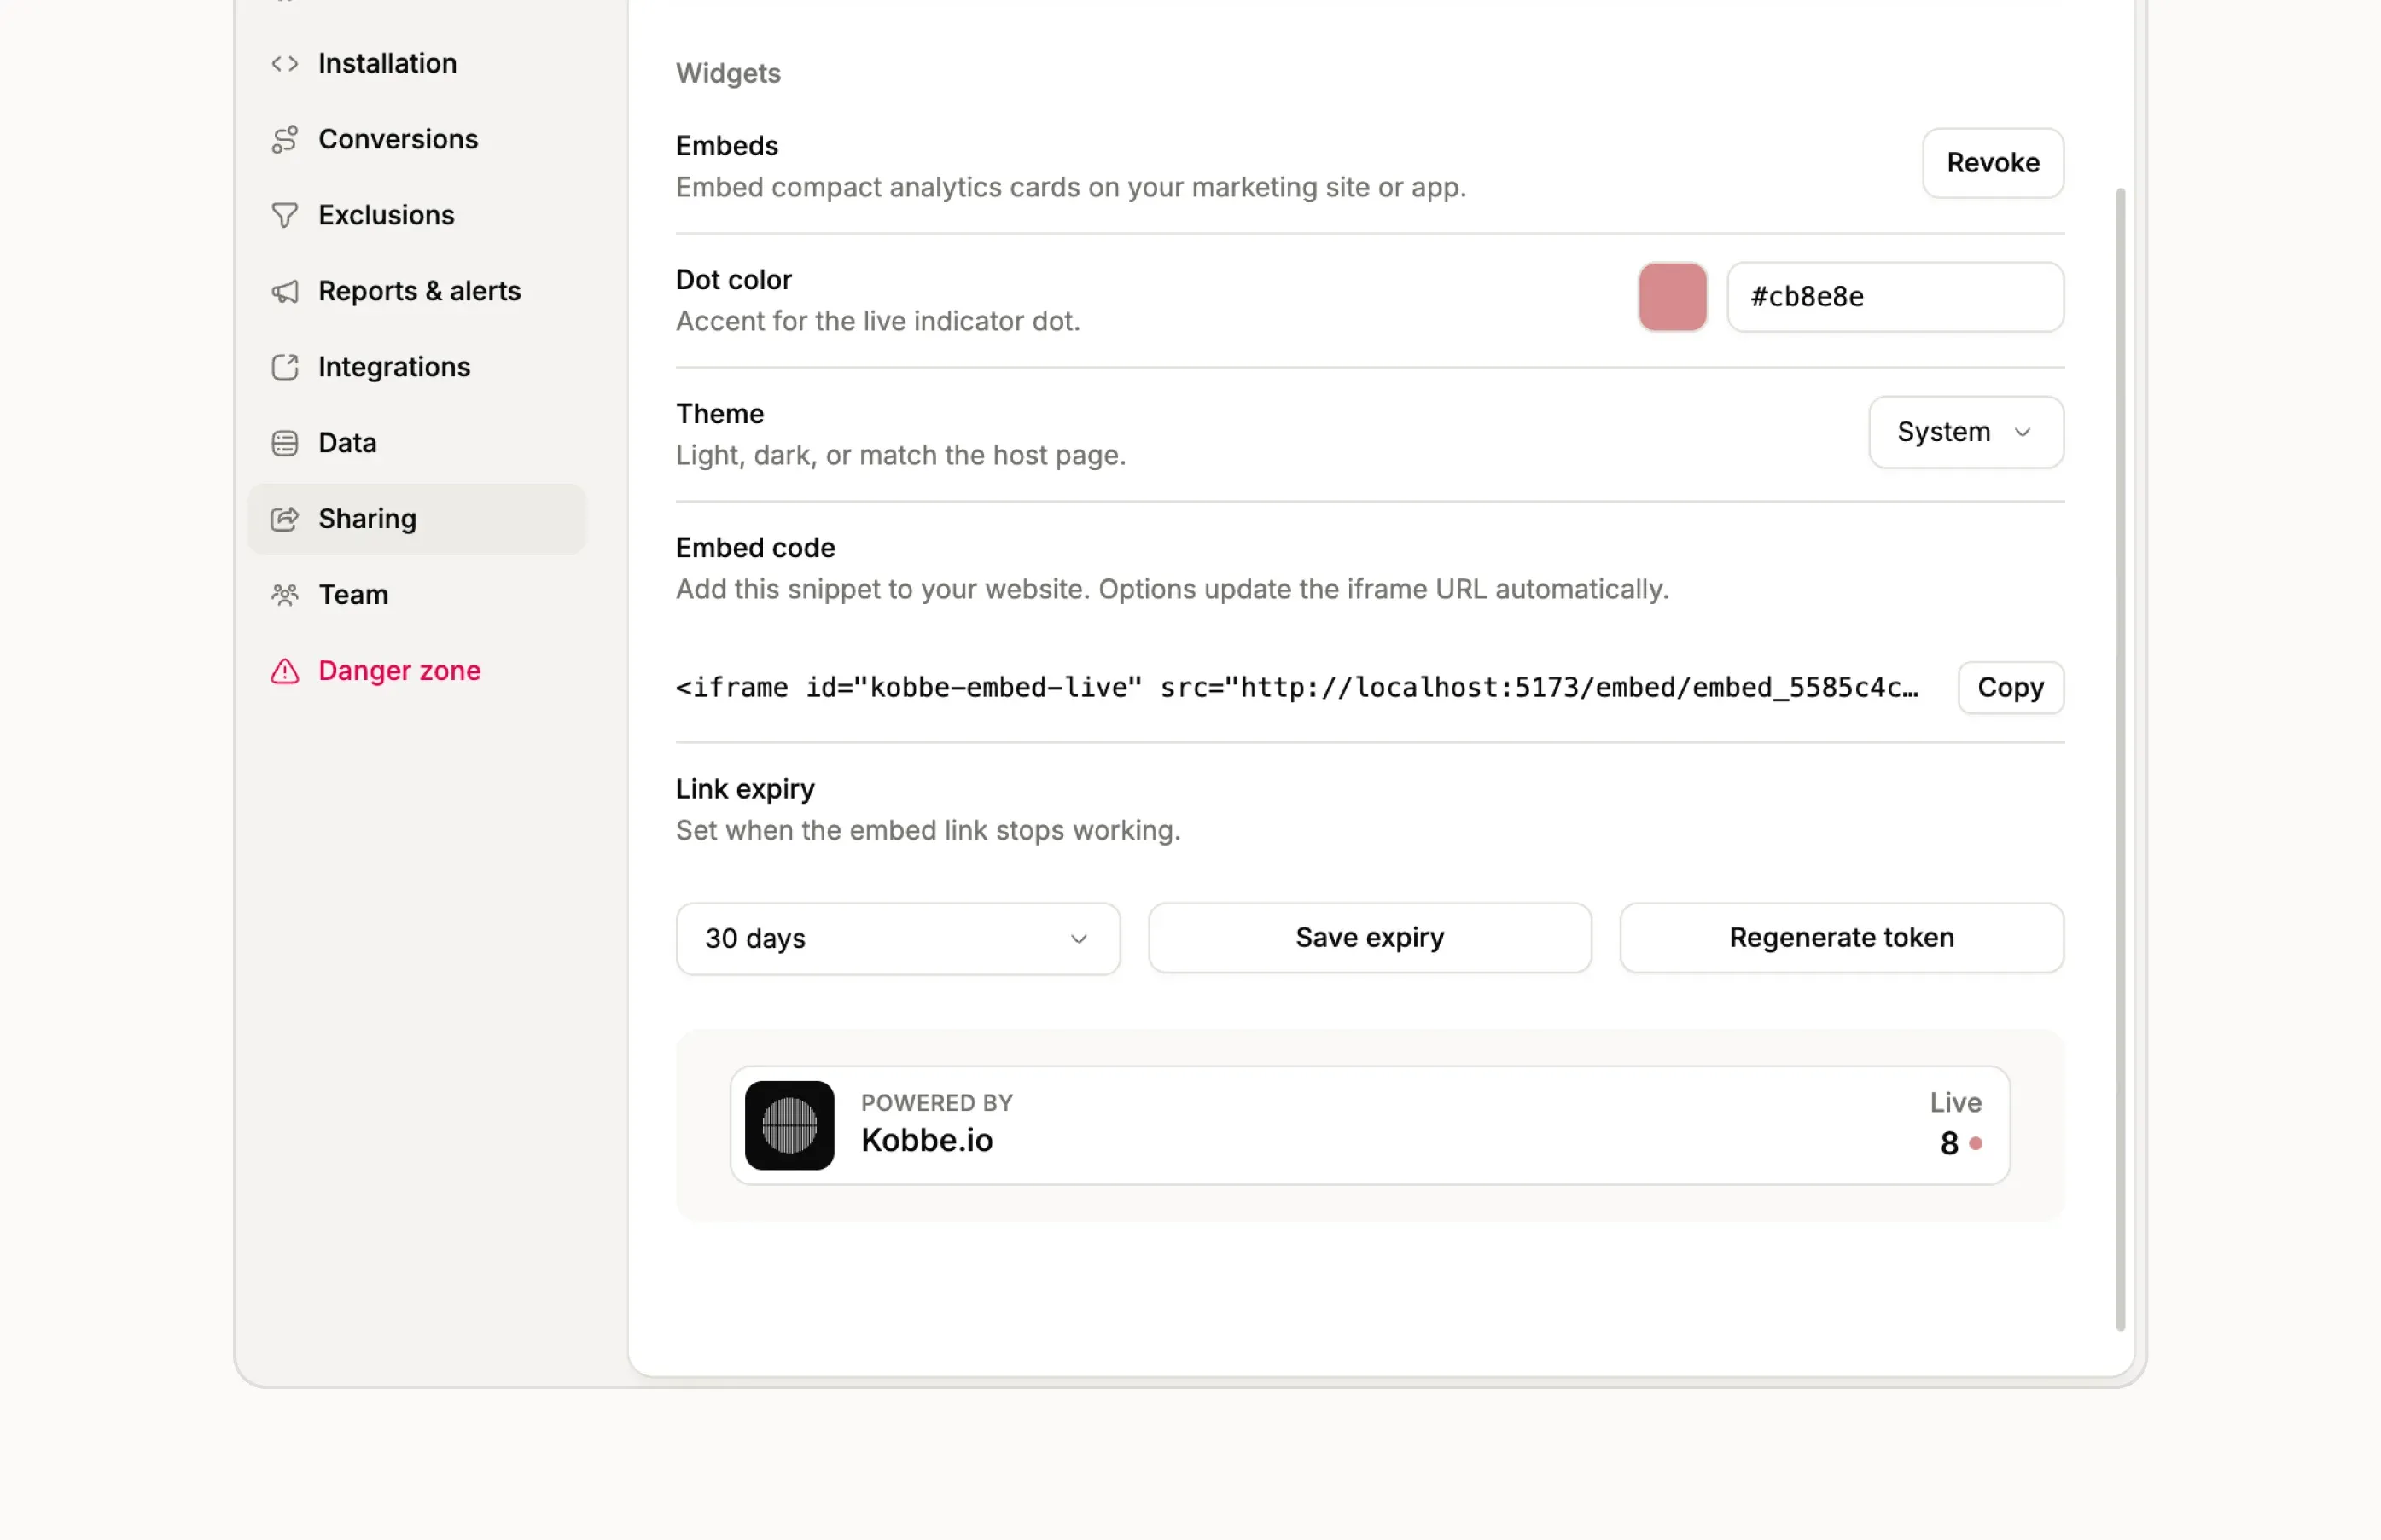Navigate to Danger zone
This screenshot has width=2381, height=1540.
(x=416, y=671)
